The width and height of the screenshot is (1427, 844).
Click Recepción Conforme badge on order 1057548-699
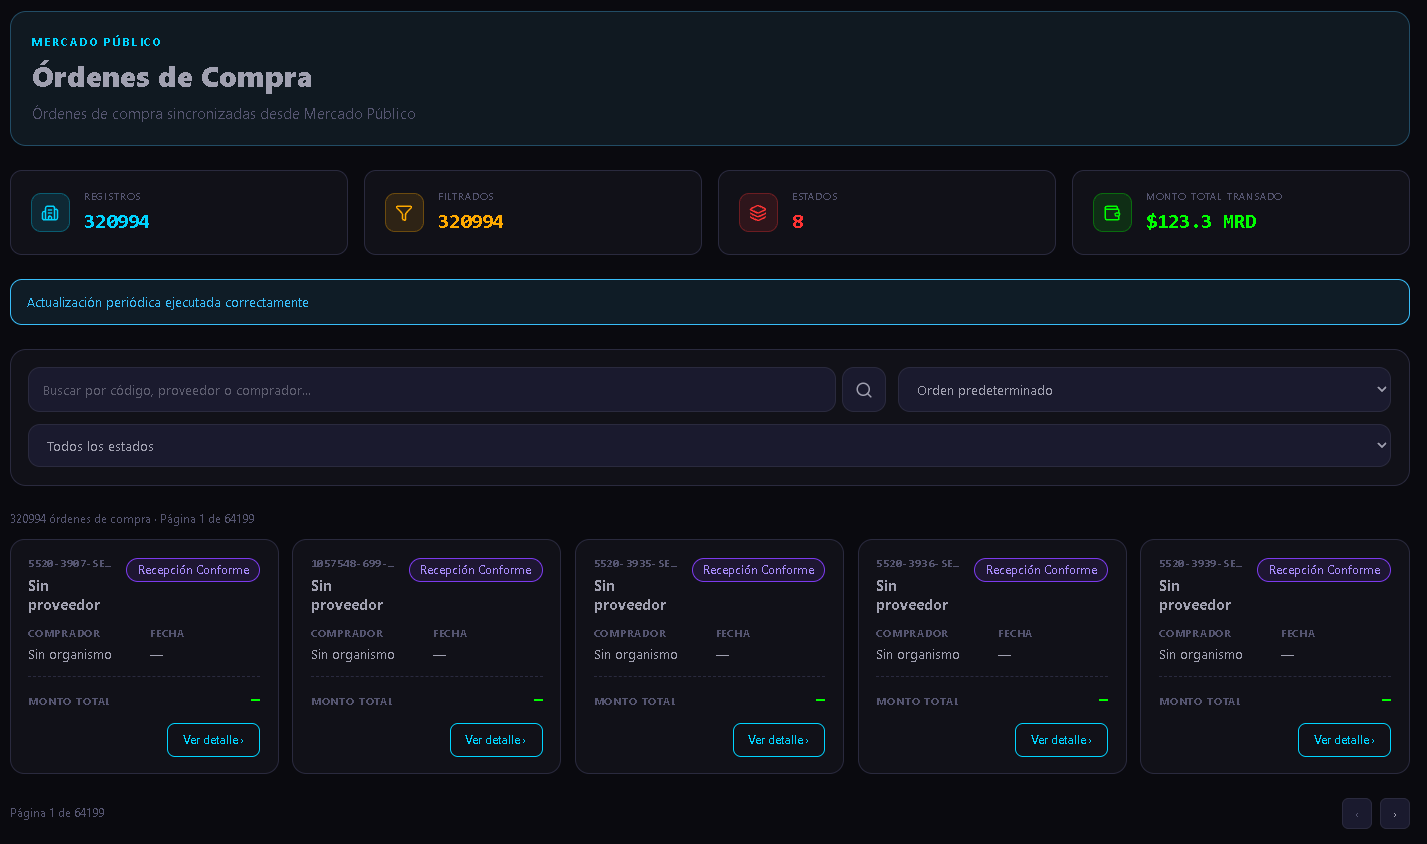point(476,570)
